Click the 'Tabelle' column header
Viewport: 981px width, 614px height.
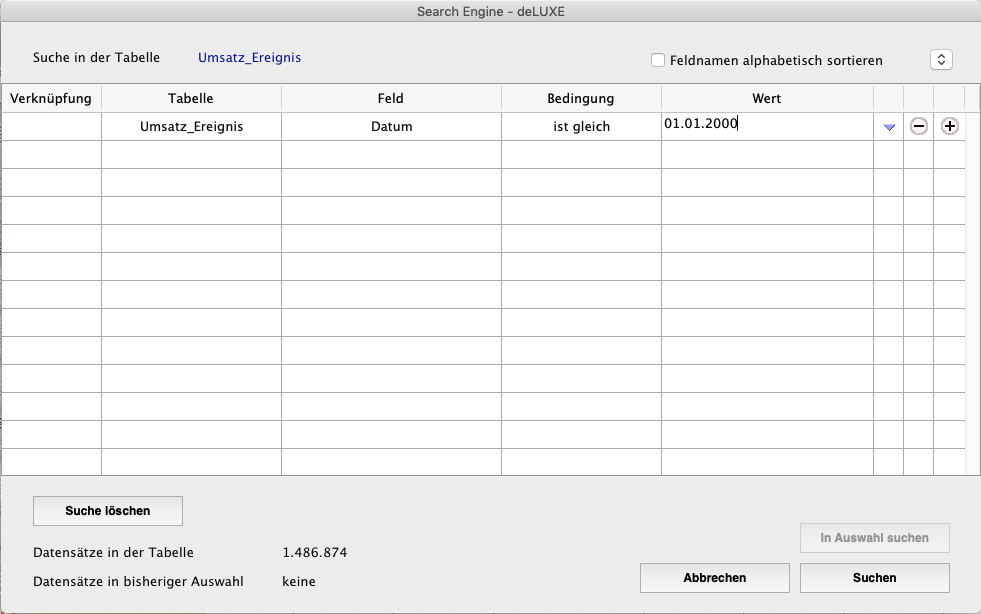coord(191,98)
